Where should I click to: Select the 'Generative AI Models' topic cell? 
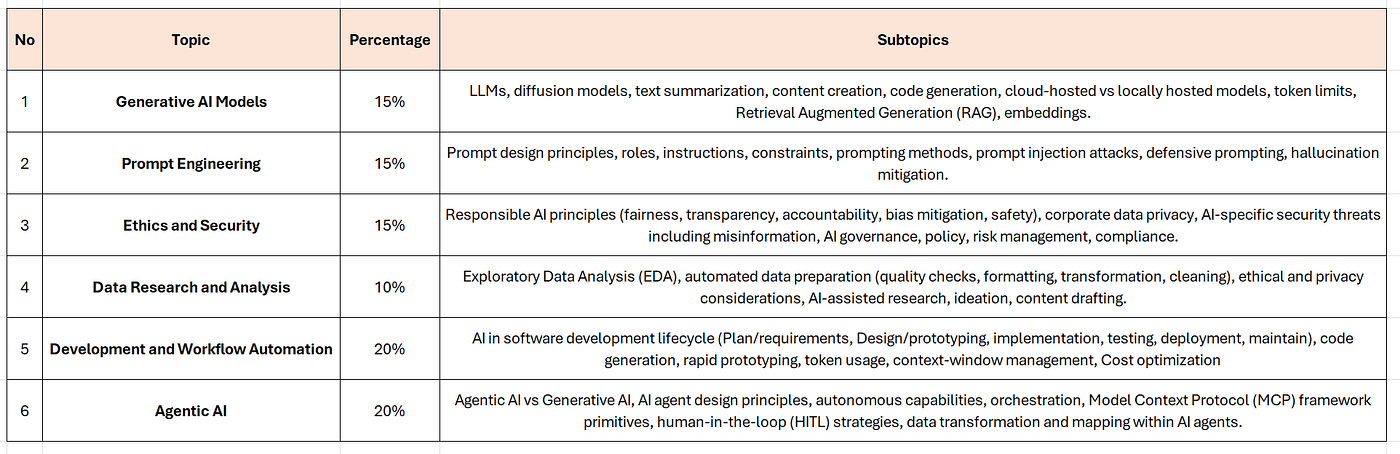coord(191,101)
